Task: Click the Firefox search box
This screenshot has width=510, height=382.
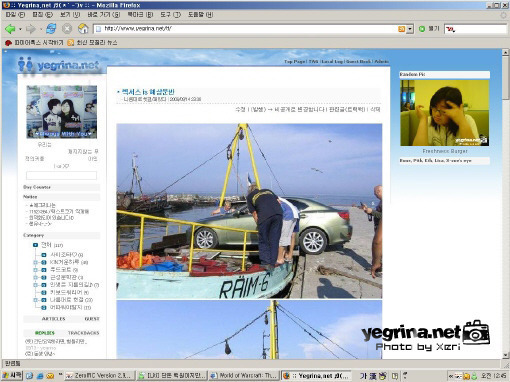Action: point(476,29)
